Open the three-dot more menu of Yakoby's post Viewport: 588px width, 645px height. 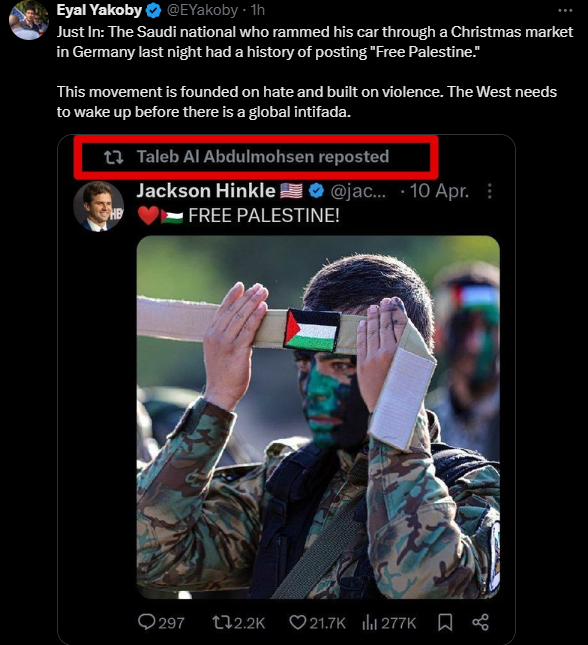[x=565, y=11]
